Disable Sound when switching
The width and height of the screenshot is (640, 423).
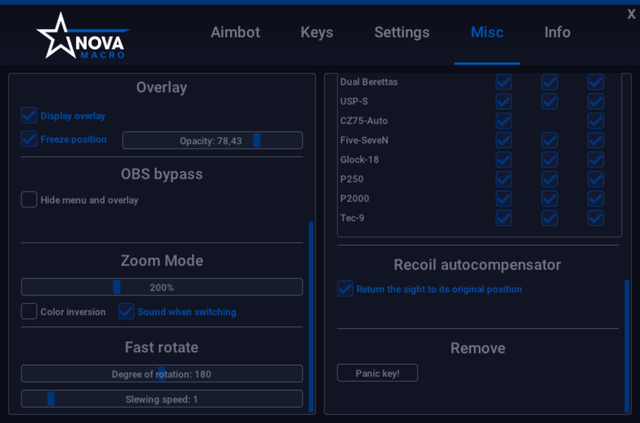coord(126,312)
